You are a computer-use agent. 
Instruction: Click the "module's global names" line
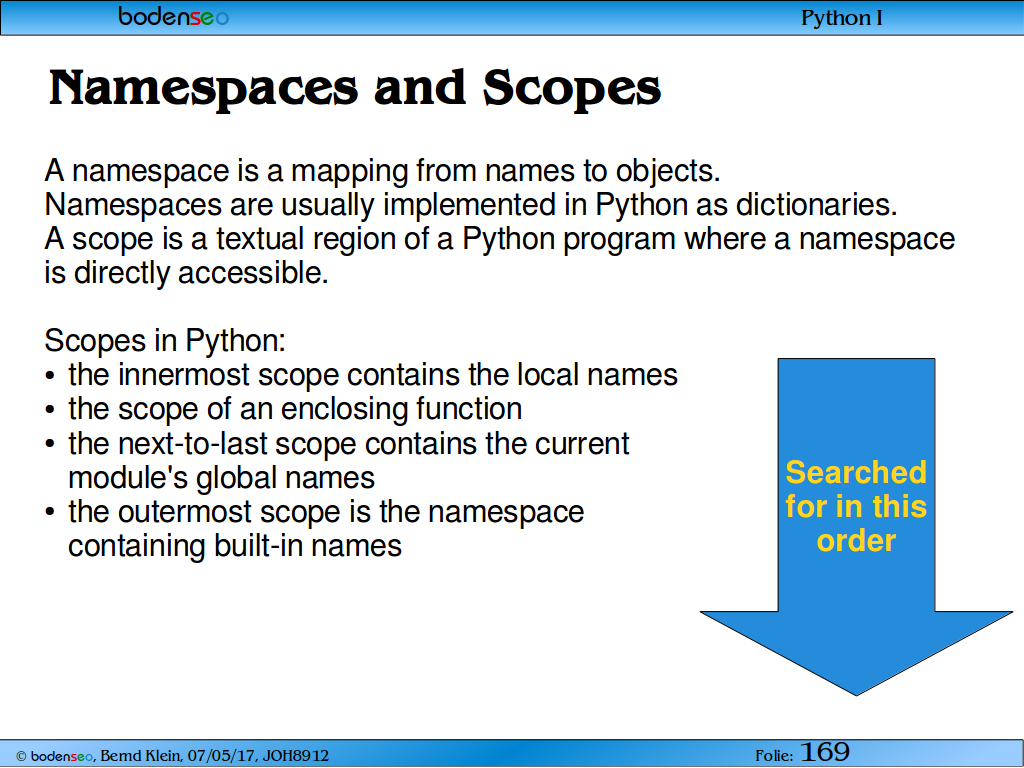point(221,477)
